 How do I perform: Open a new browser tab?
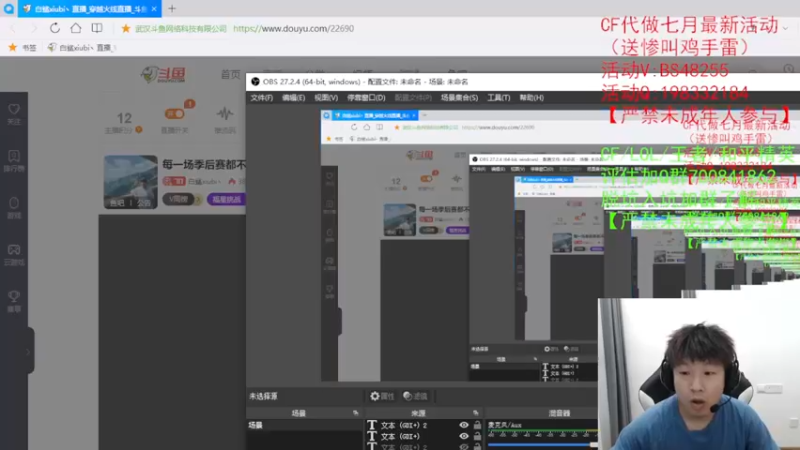pos(172,8)
